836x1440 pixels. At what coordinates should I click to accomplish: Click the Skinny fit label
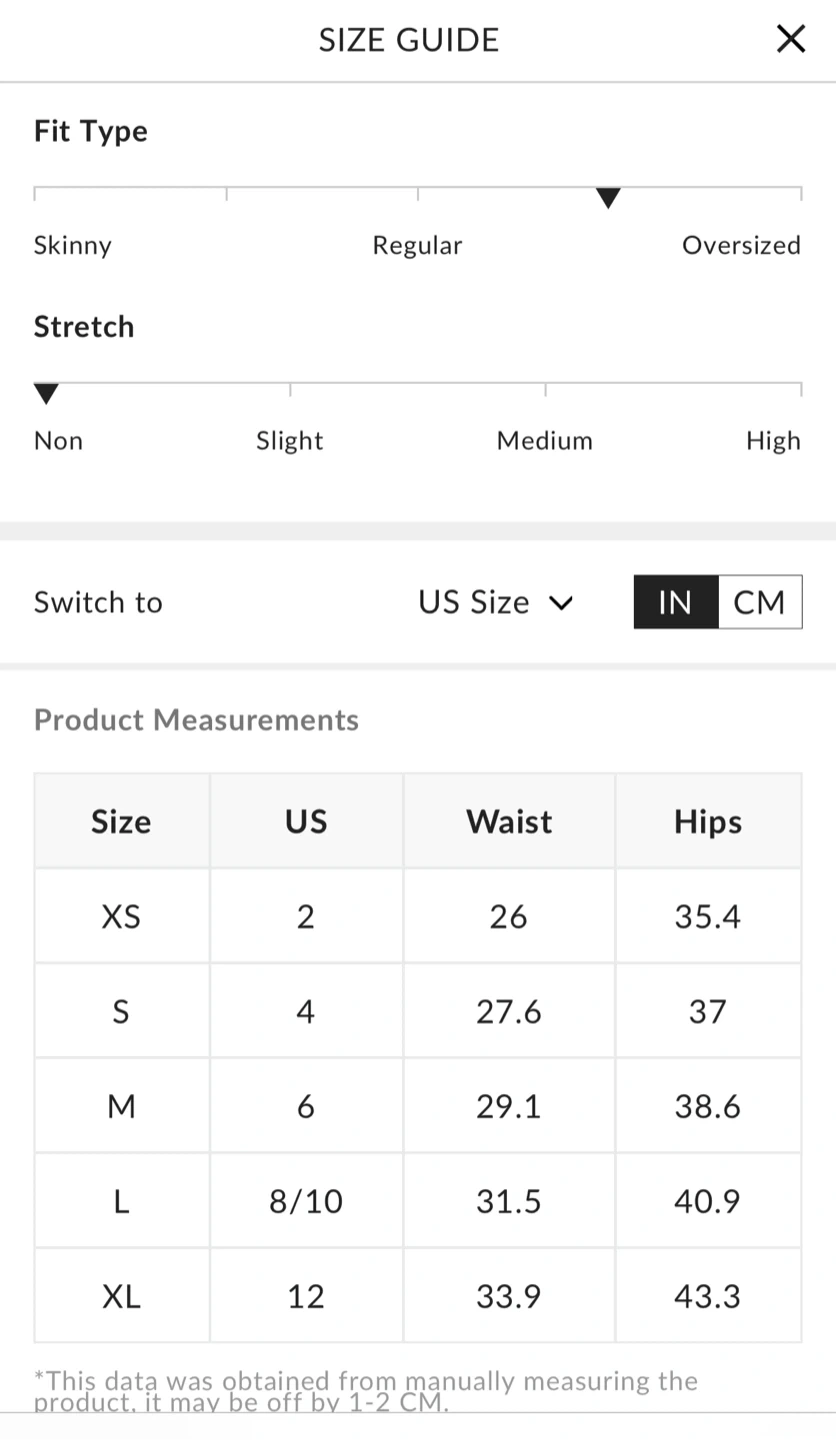click(73, 245)
